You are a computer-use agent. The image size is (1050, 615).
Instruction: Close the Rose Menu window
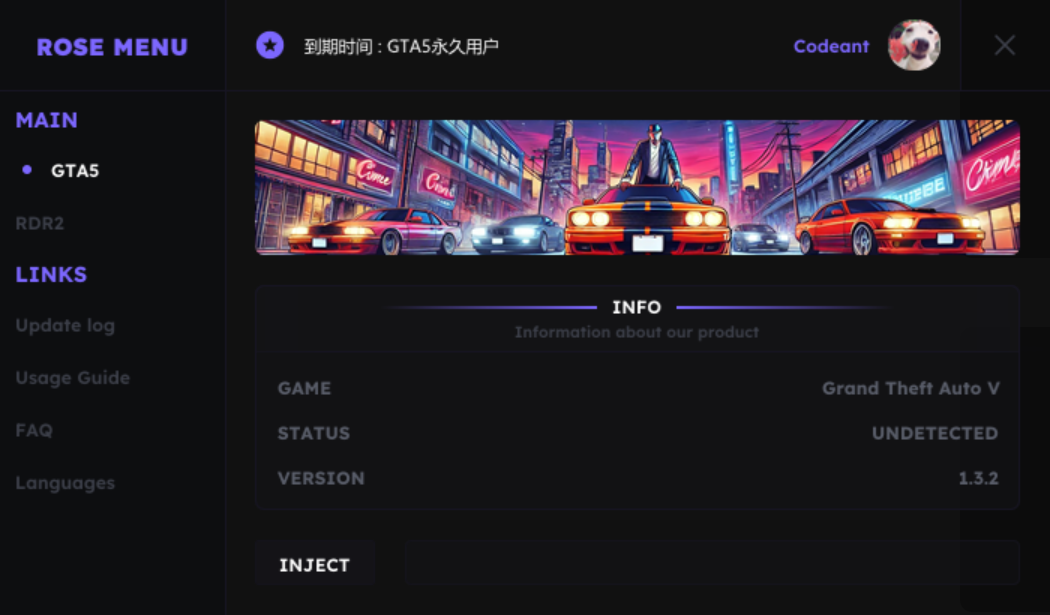(1004, 46)
